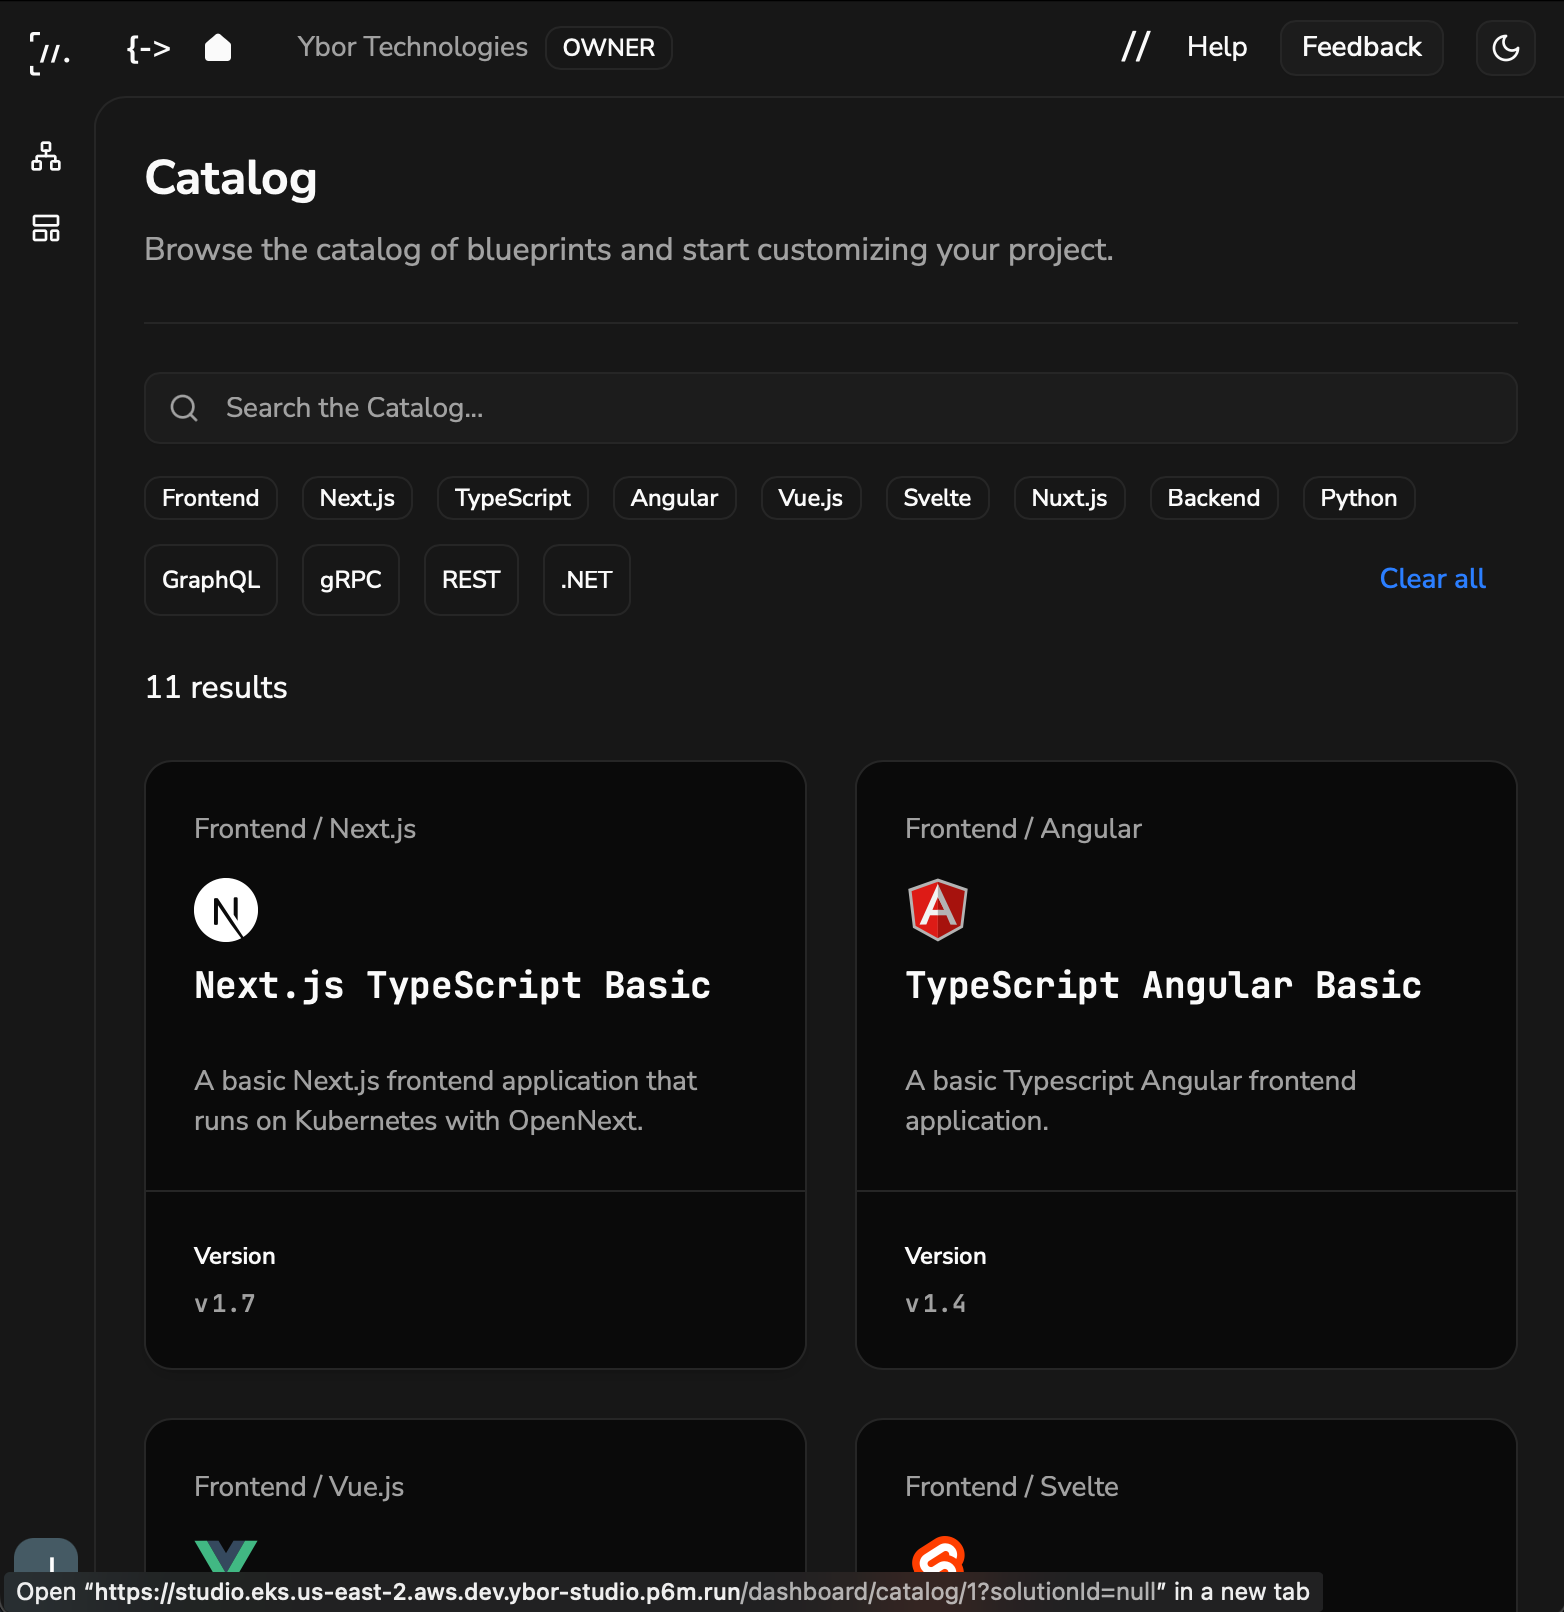Viewport: 1564px width, 1612px height.
Task: Toggle the Nuxt.js filter chip
Action: pyautogui.click(x=1070, y=498)
